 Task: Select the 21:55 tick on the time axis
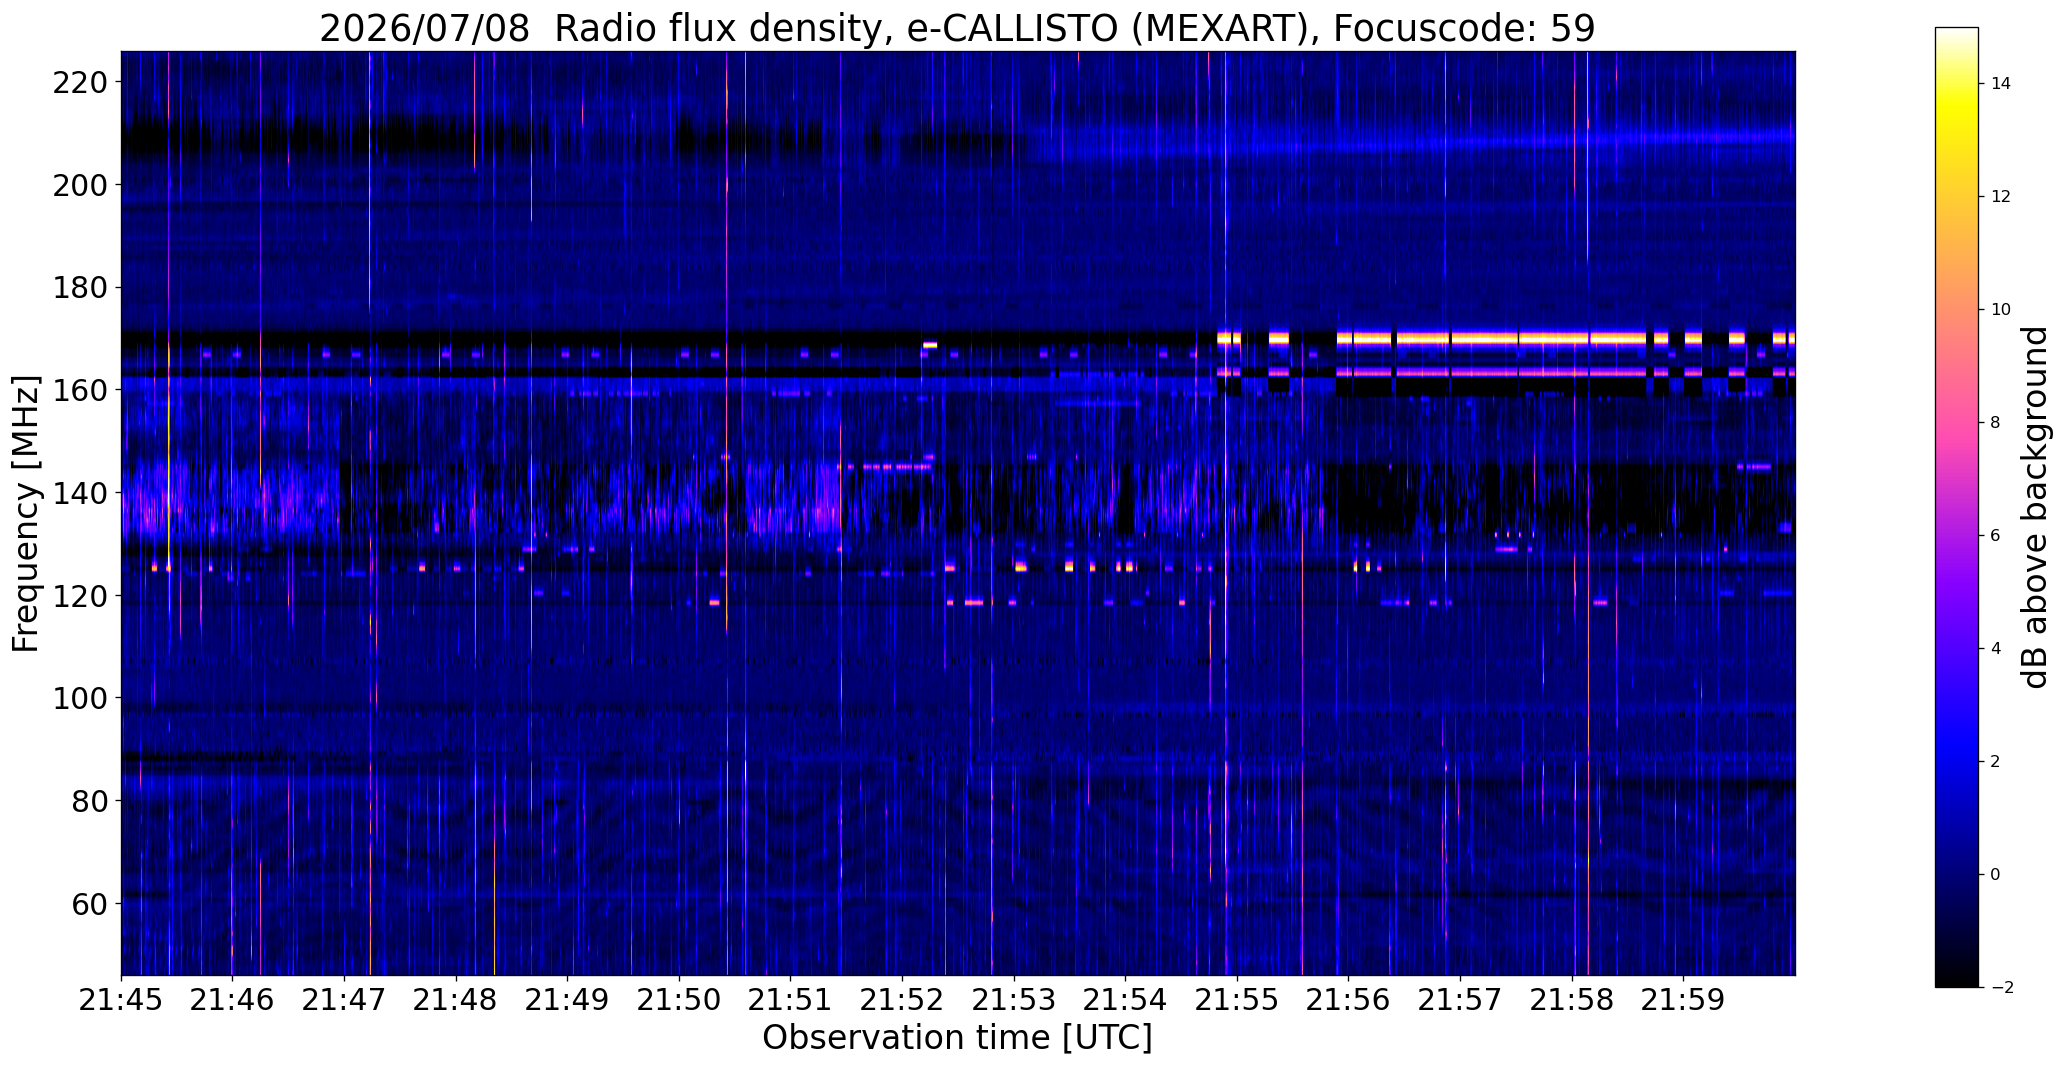(x=1237, y=1000)
